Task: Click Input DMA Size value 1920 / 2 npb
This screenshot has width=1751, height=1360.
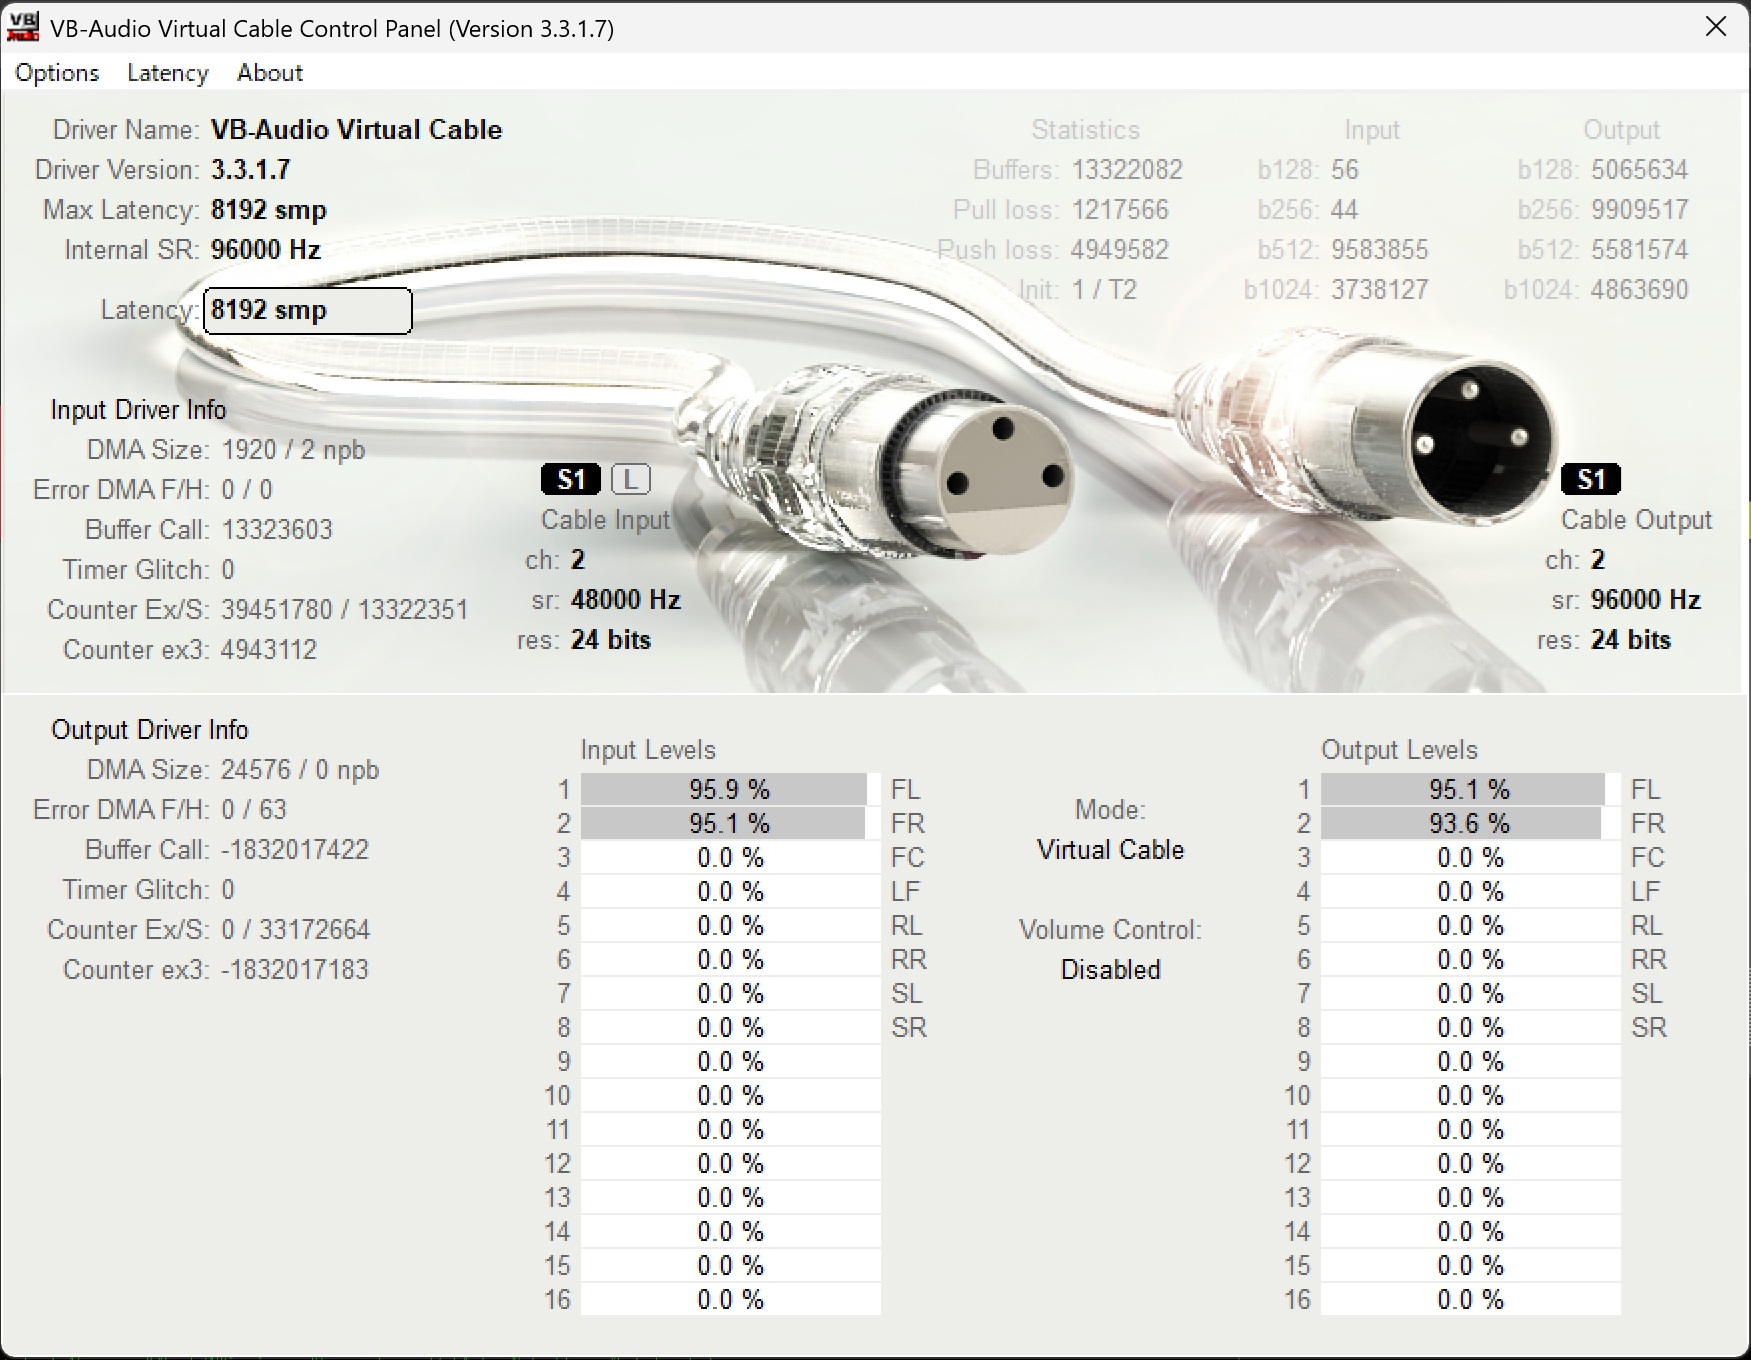Action: point(293,450)
